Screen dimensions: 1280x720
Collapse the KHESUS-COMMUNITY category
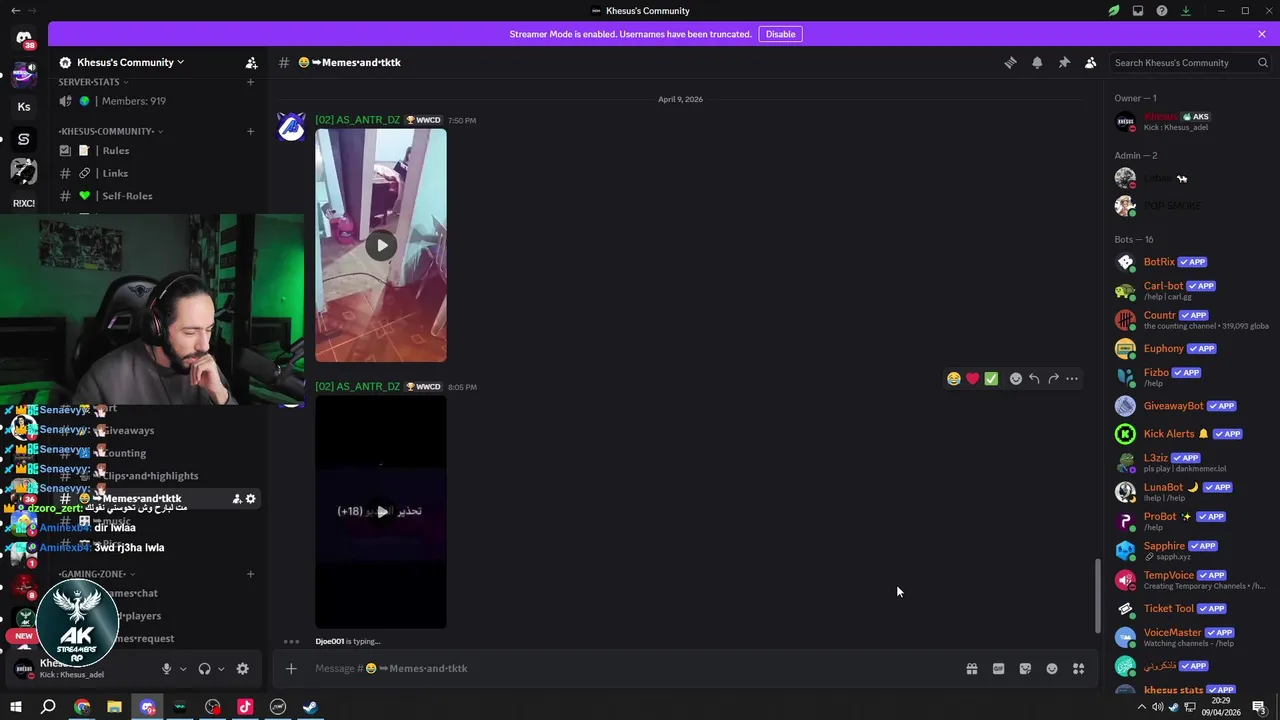click(x=110, y=131)
